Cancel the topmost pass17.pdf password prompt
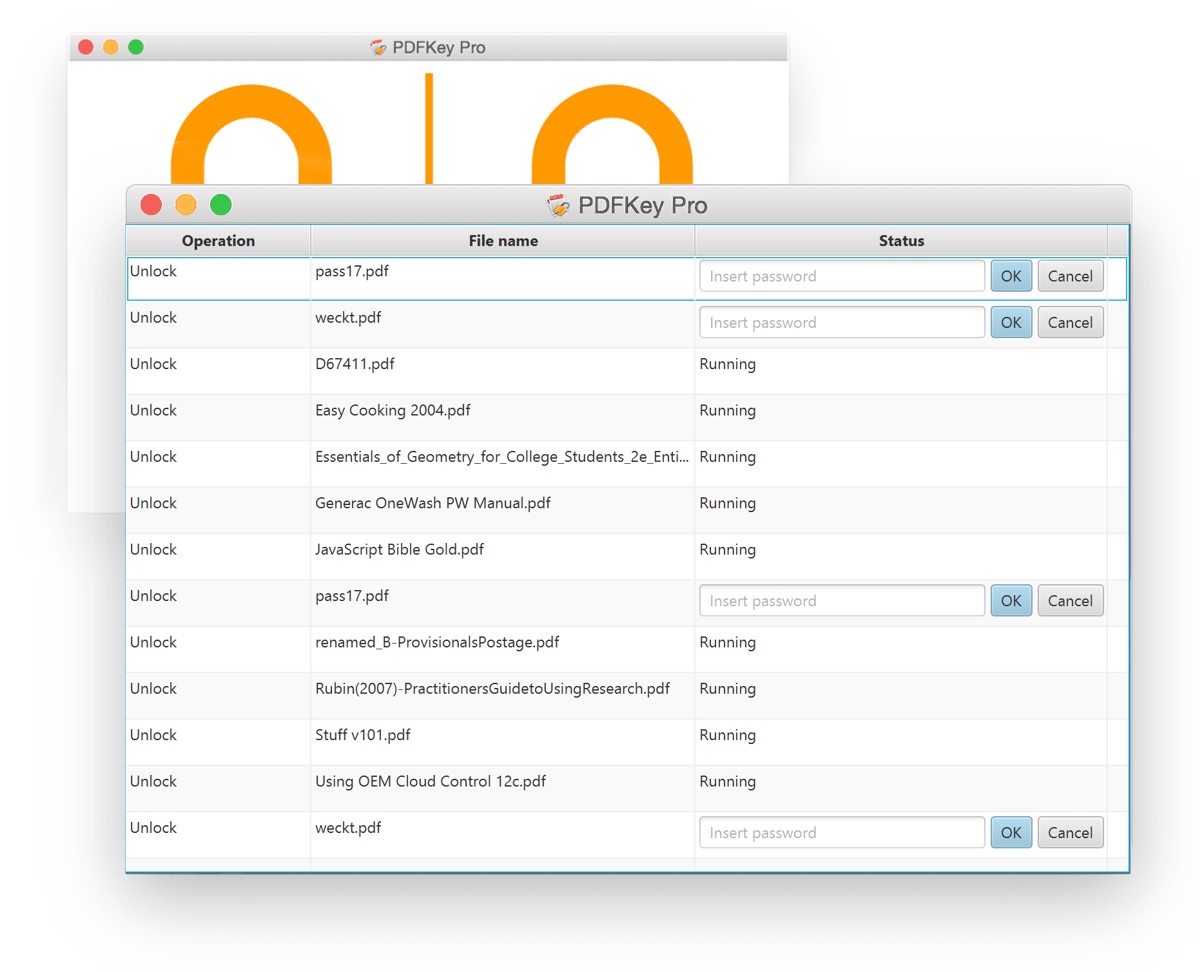This screenshot has height=972, width=1200. [x=1070, y=277]
